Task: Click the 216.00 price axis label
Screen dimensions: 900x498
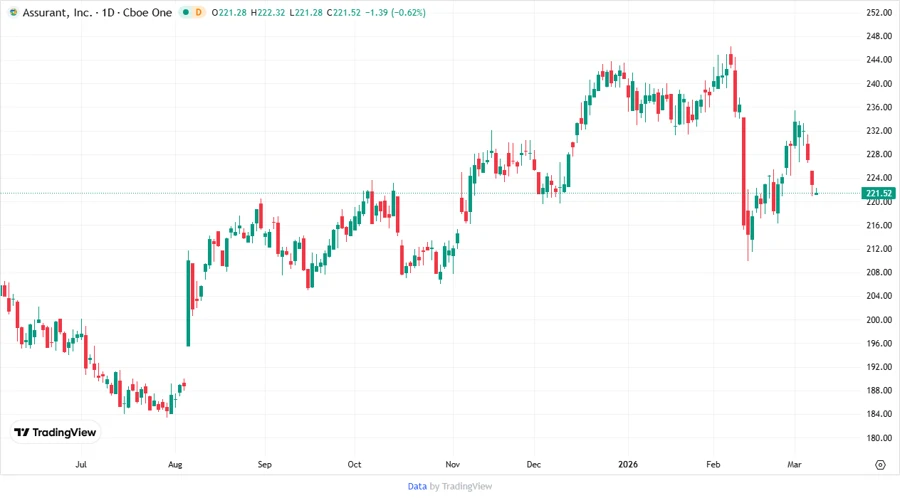Action: tap(879, 225)
